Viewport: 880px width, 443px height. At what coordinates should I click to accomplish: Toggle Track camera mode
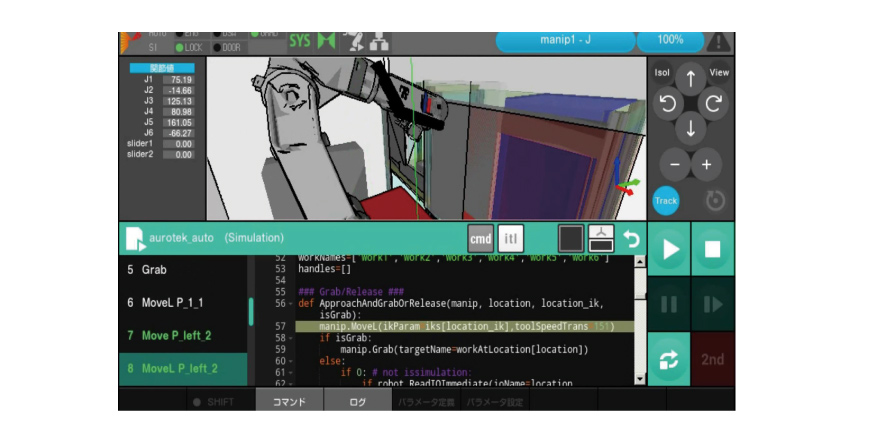[x=666, y=200]
